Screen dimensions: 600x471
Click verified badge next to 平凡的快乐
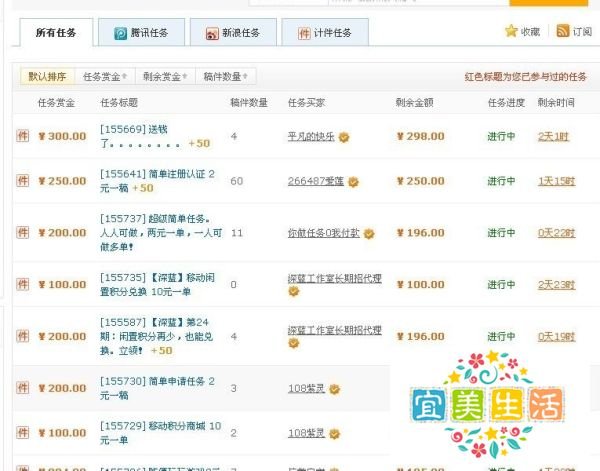[344, 137]
